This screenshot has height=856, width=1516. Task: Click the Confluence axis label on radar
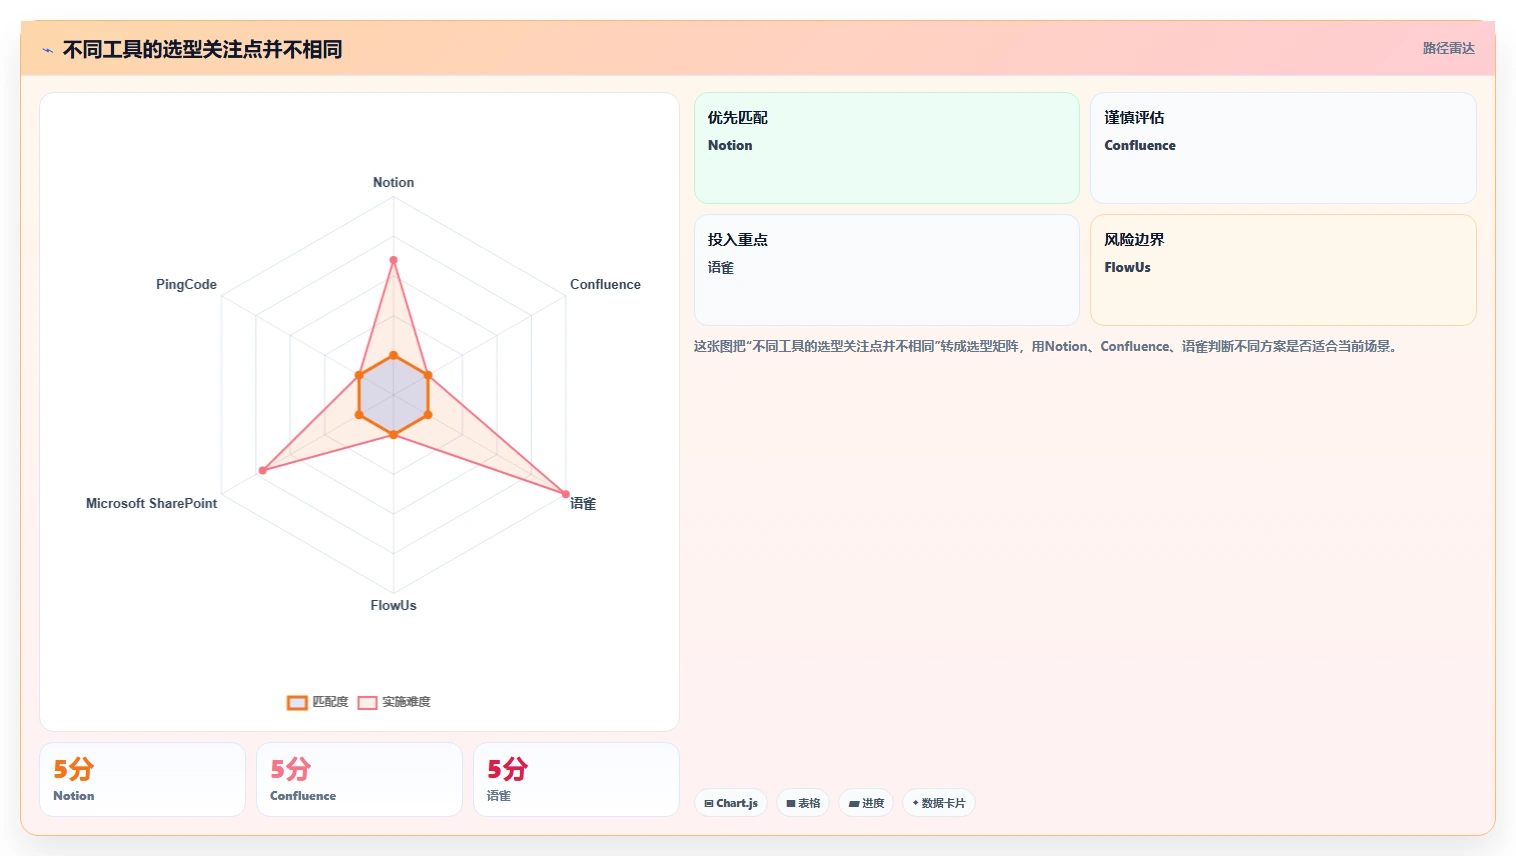605,284
